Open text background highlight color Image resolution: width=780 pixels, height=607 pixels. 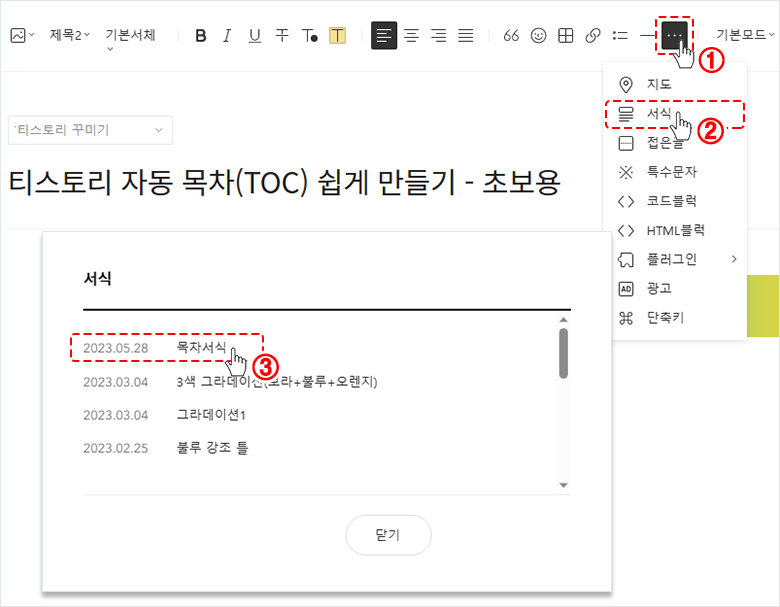[337, 35]
